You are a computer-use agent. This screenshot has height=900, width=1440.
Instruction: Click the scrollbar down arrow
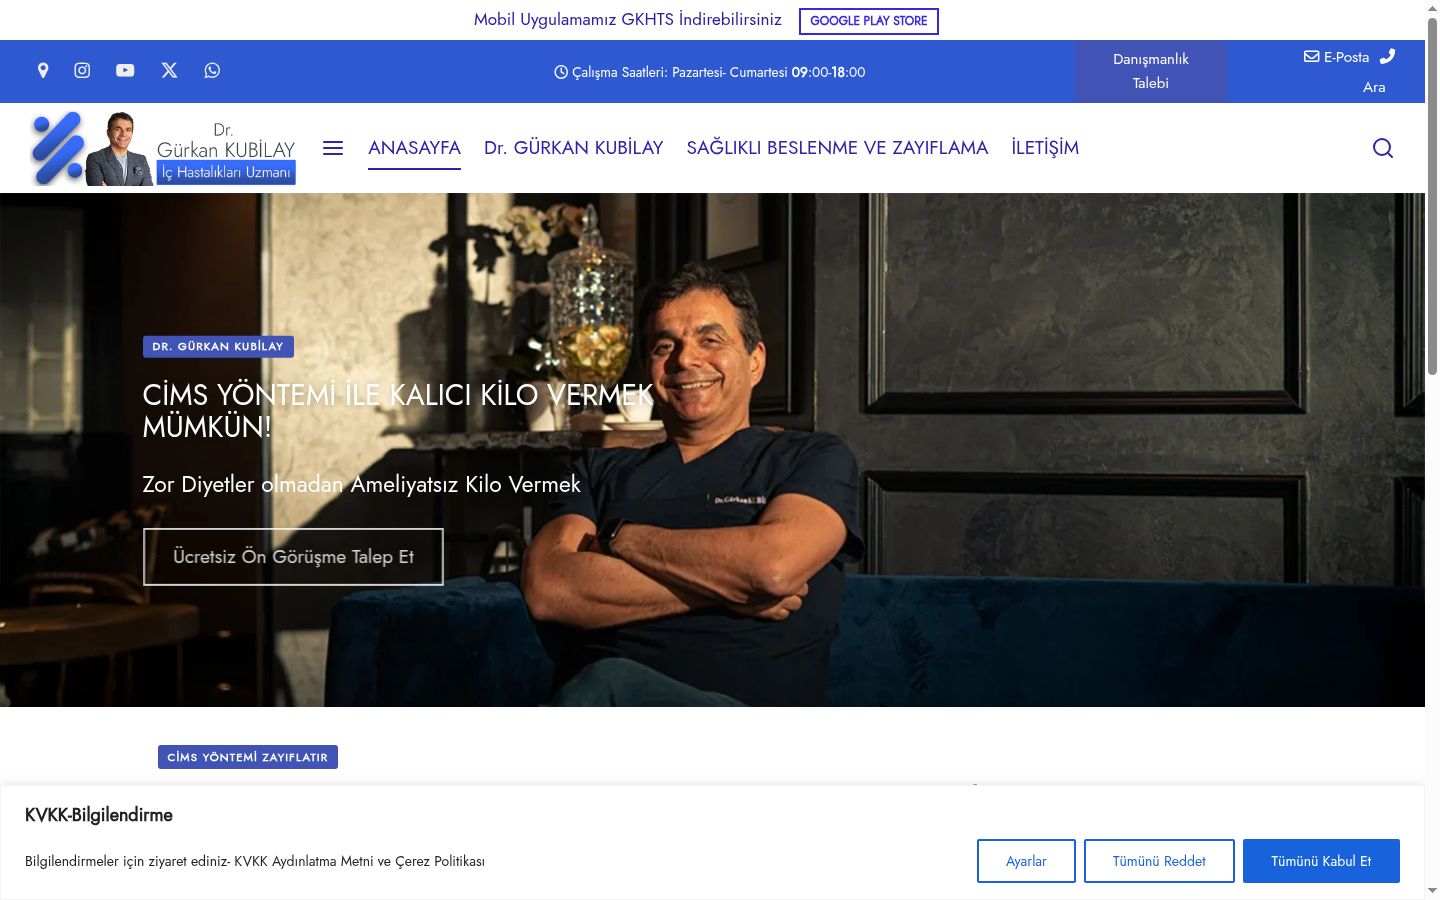[1432, 890]
